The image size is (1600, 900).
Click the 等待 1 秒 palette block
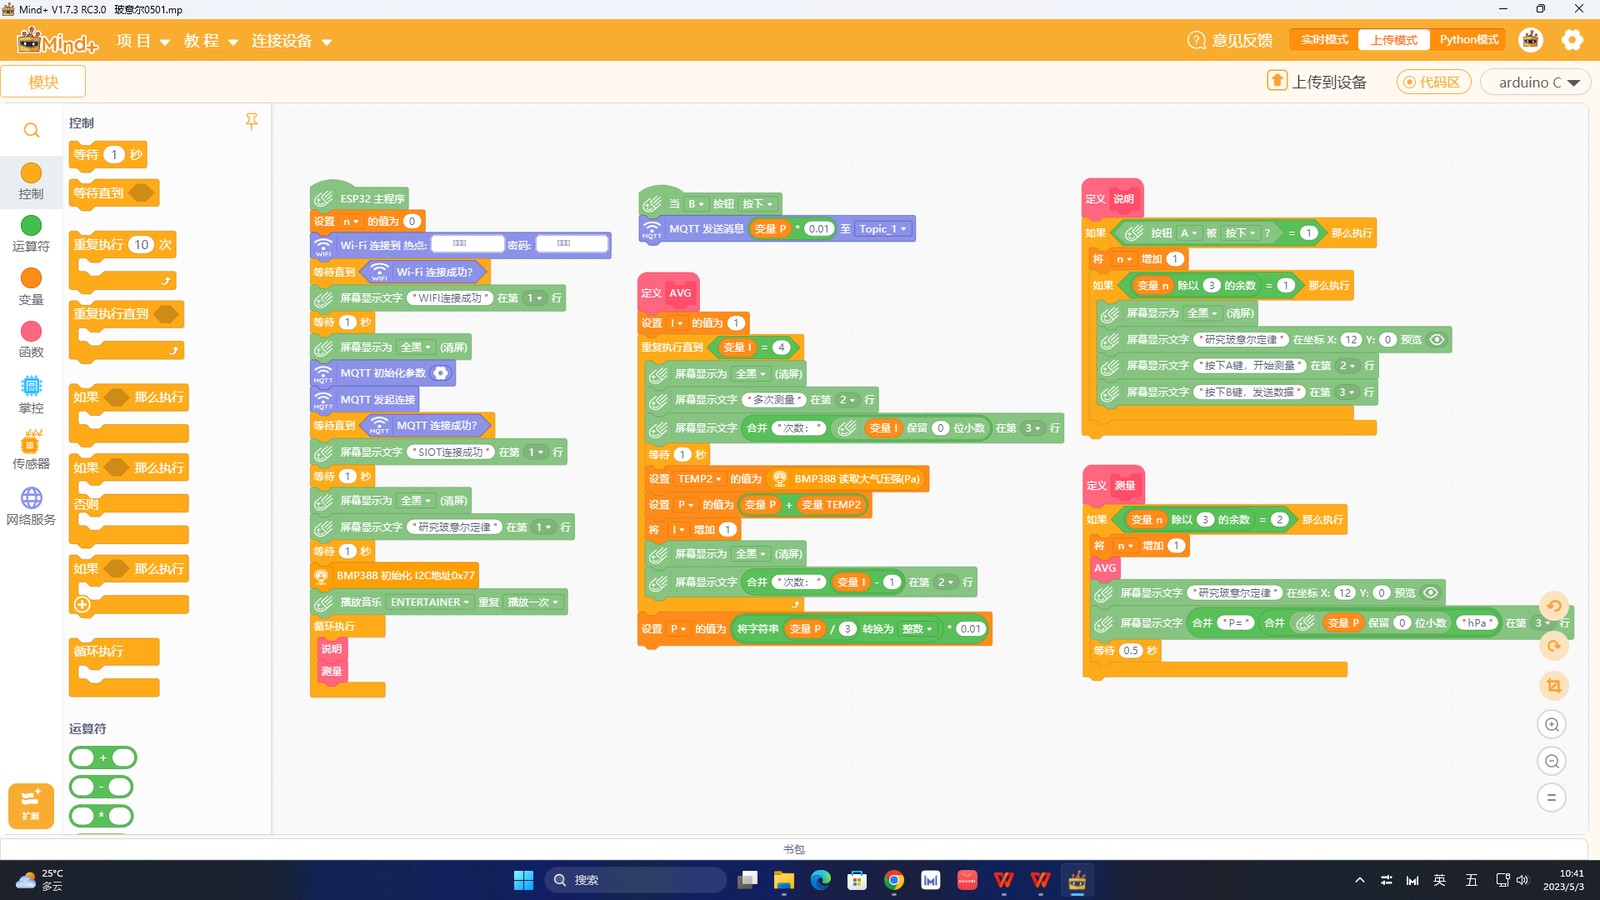tap(108, 154)
